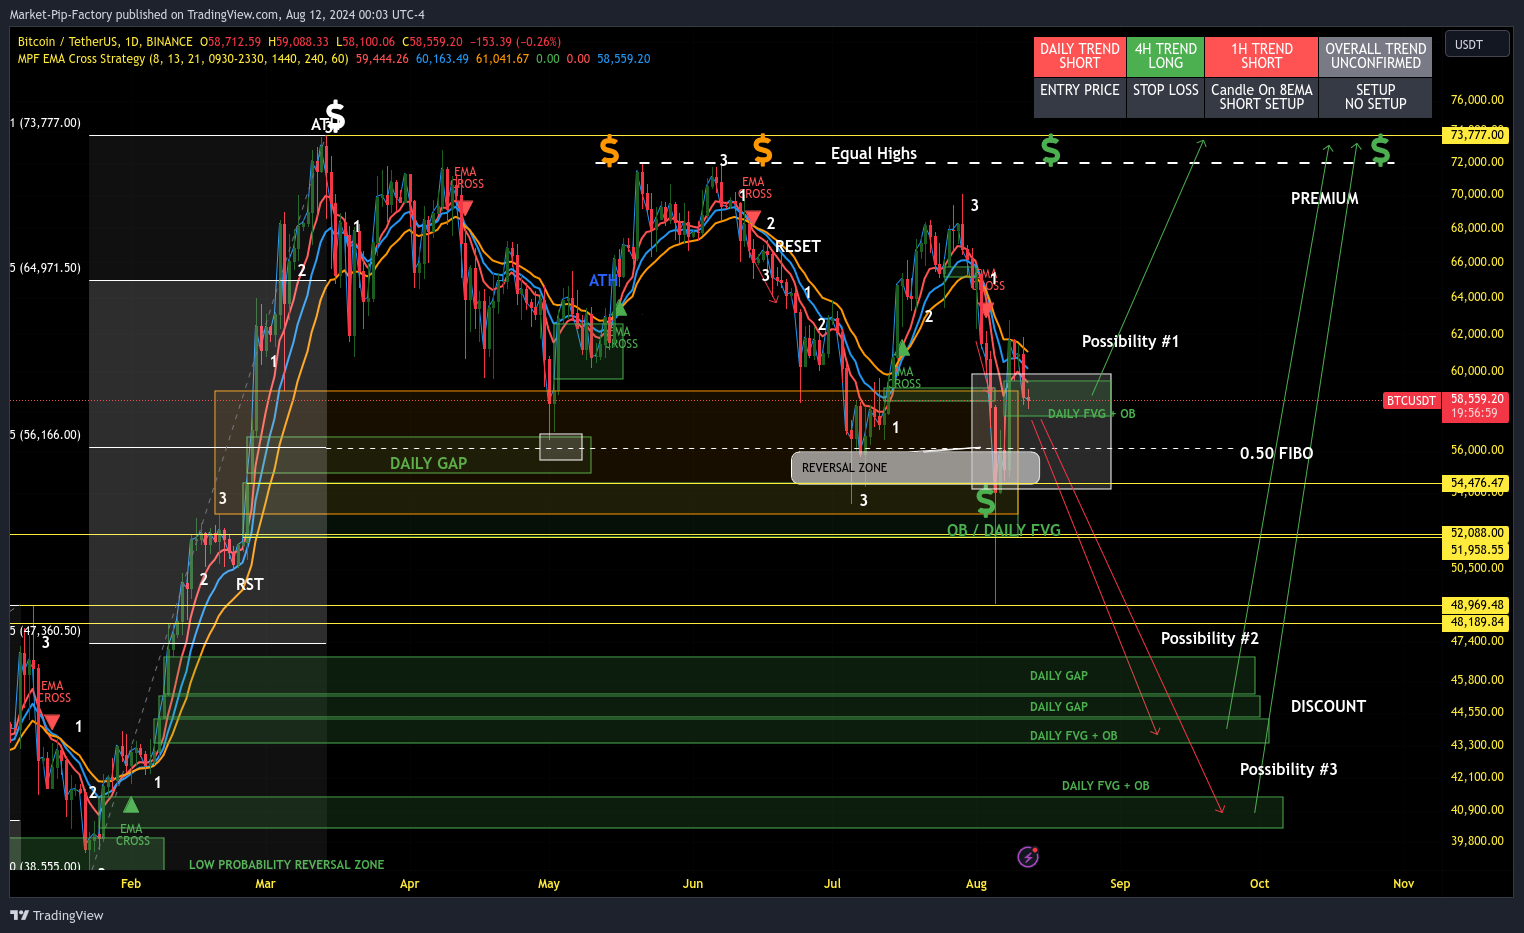Click the May label on time axis
The image size is (1524, 933).
(549, 884)
